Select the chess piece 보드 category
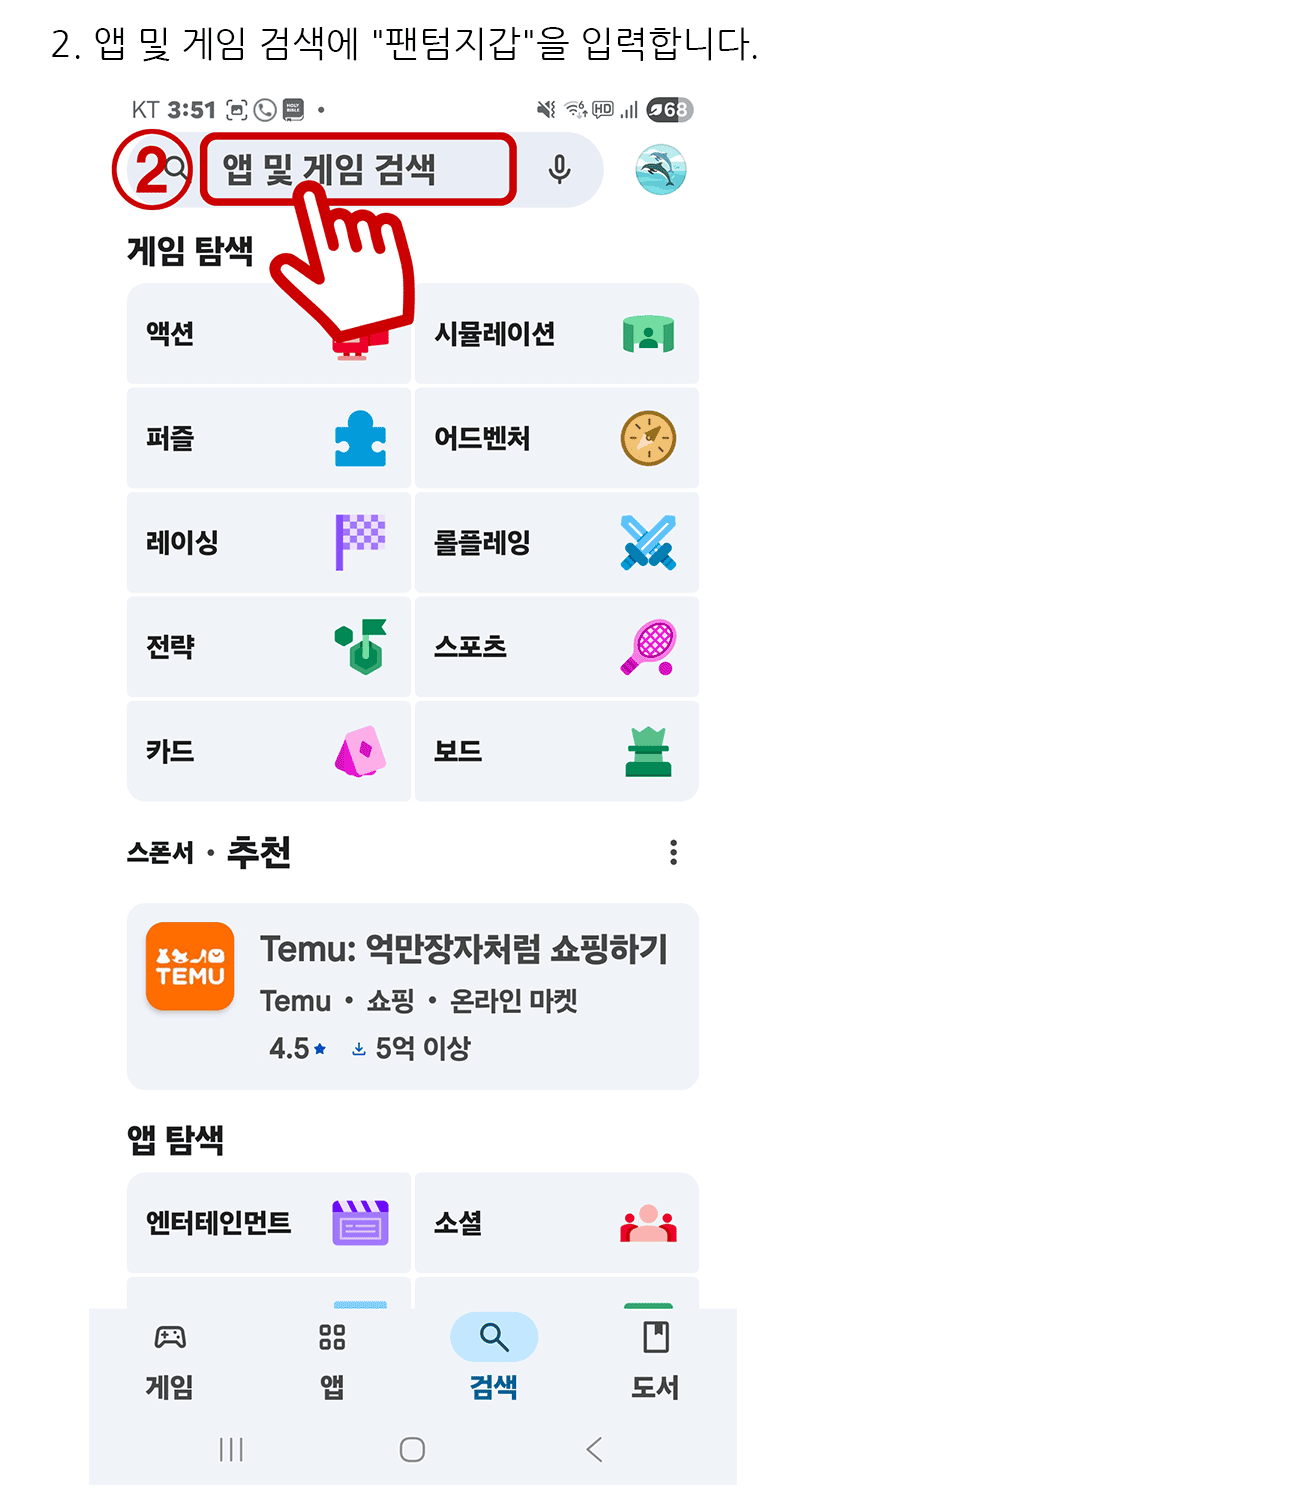This screenshot has height=1500, width=1300. (557, 751)
